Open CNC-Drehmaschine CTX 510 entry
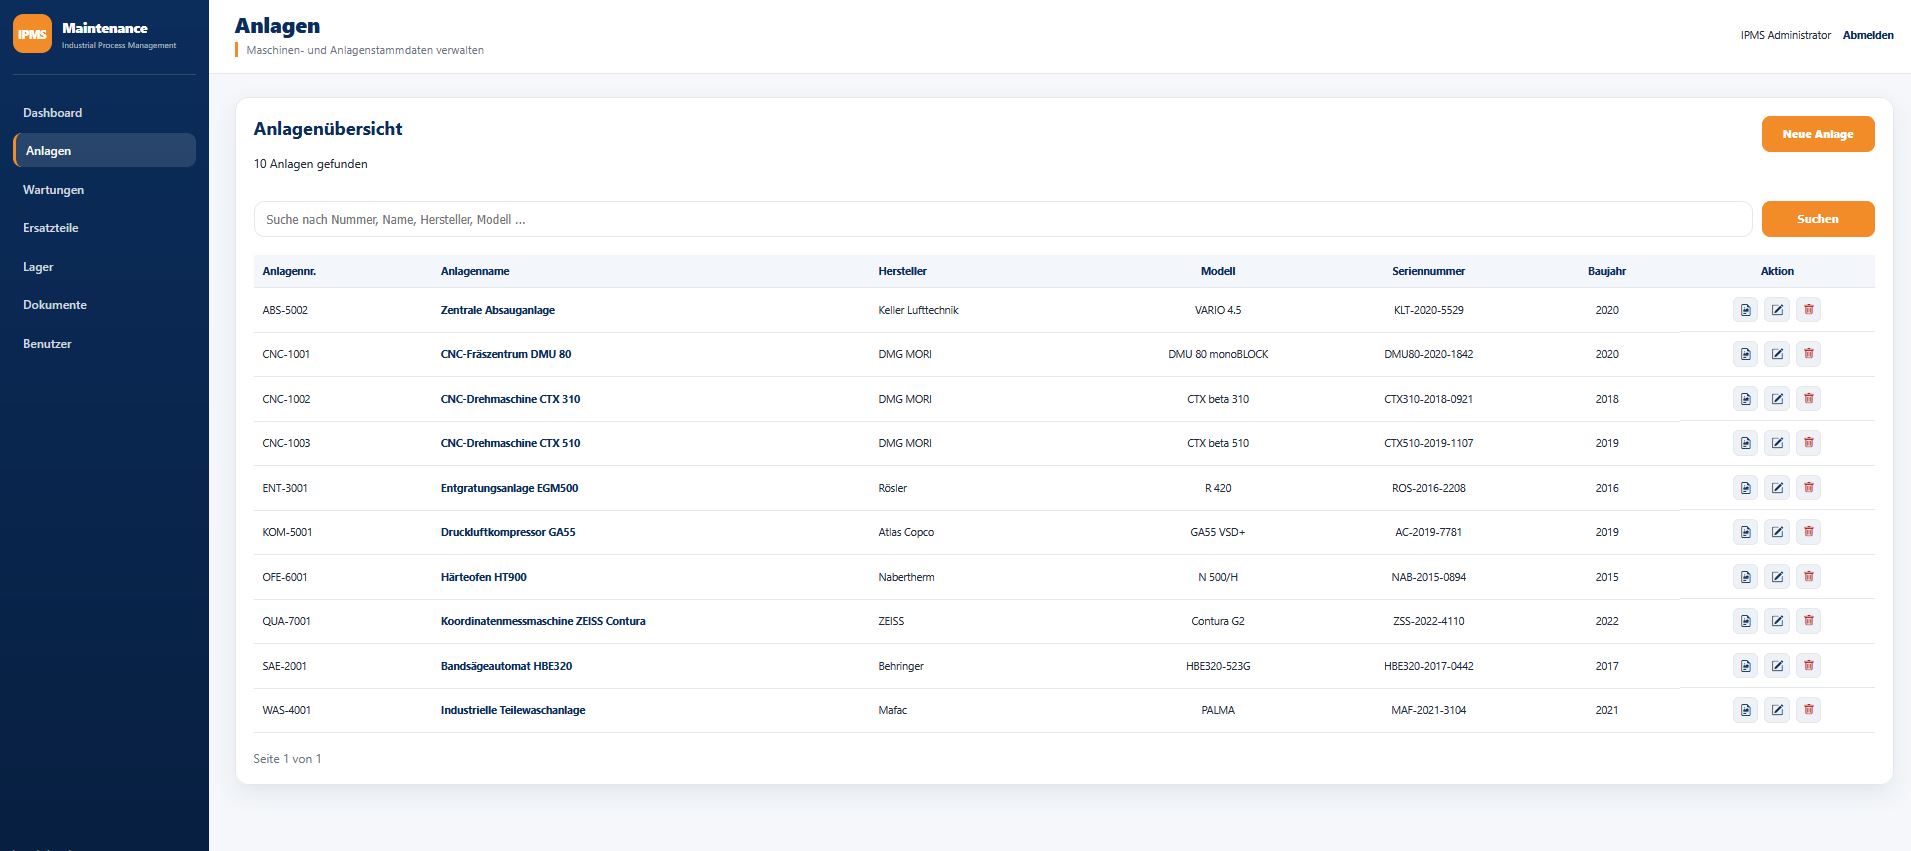1911x851 pixels. pos(510,443)
